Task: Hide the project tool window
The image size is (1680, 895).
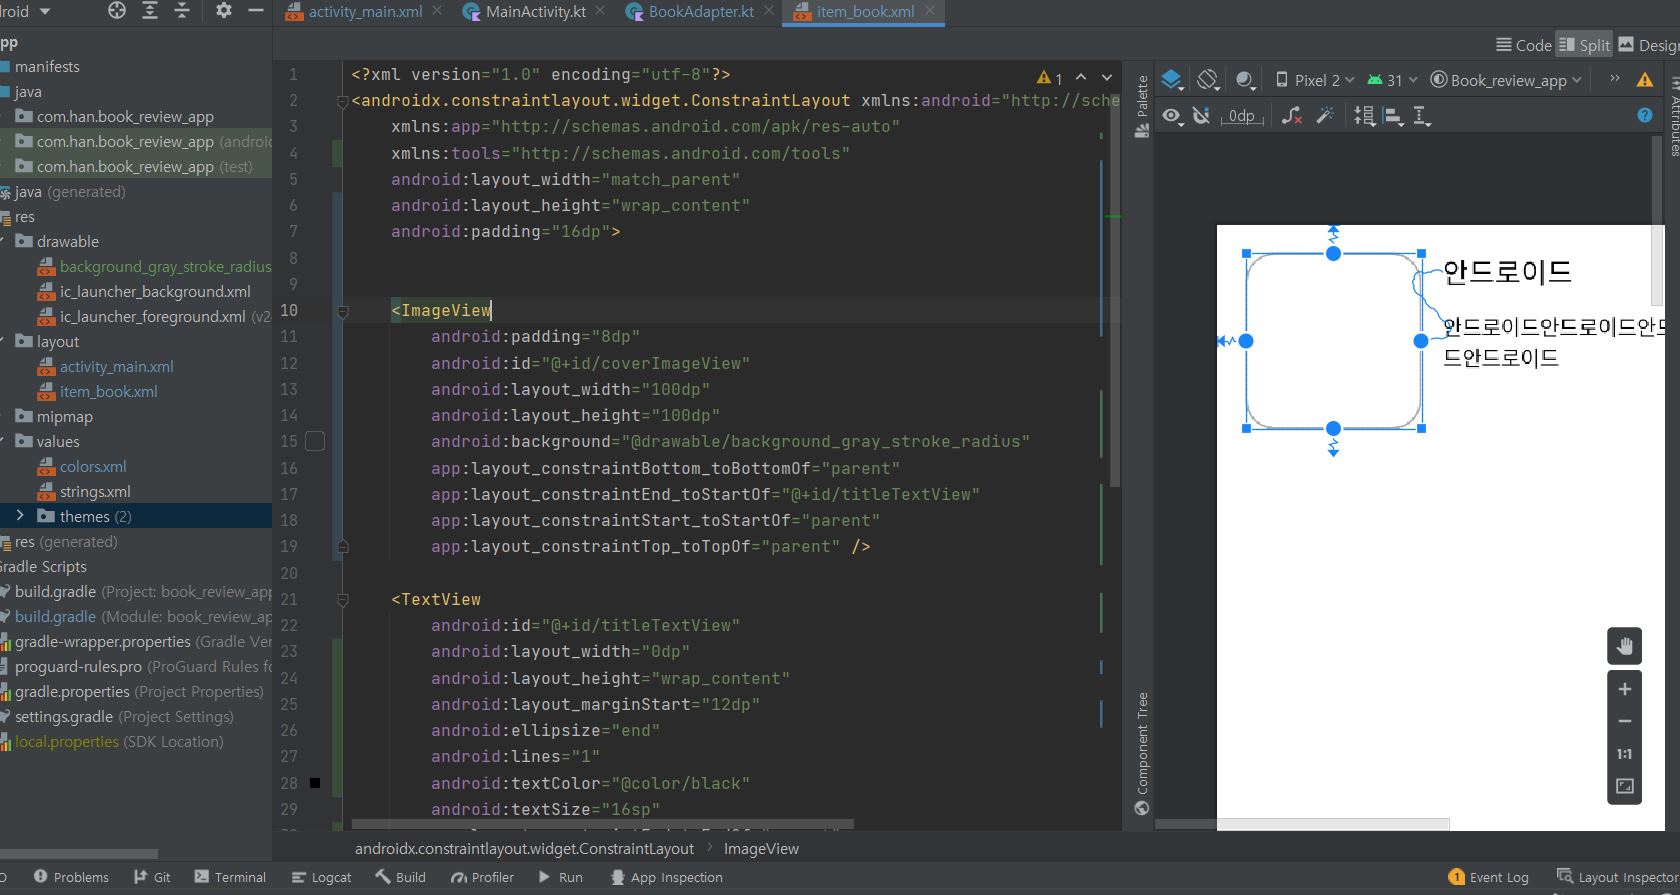Action: point(255,11)
